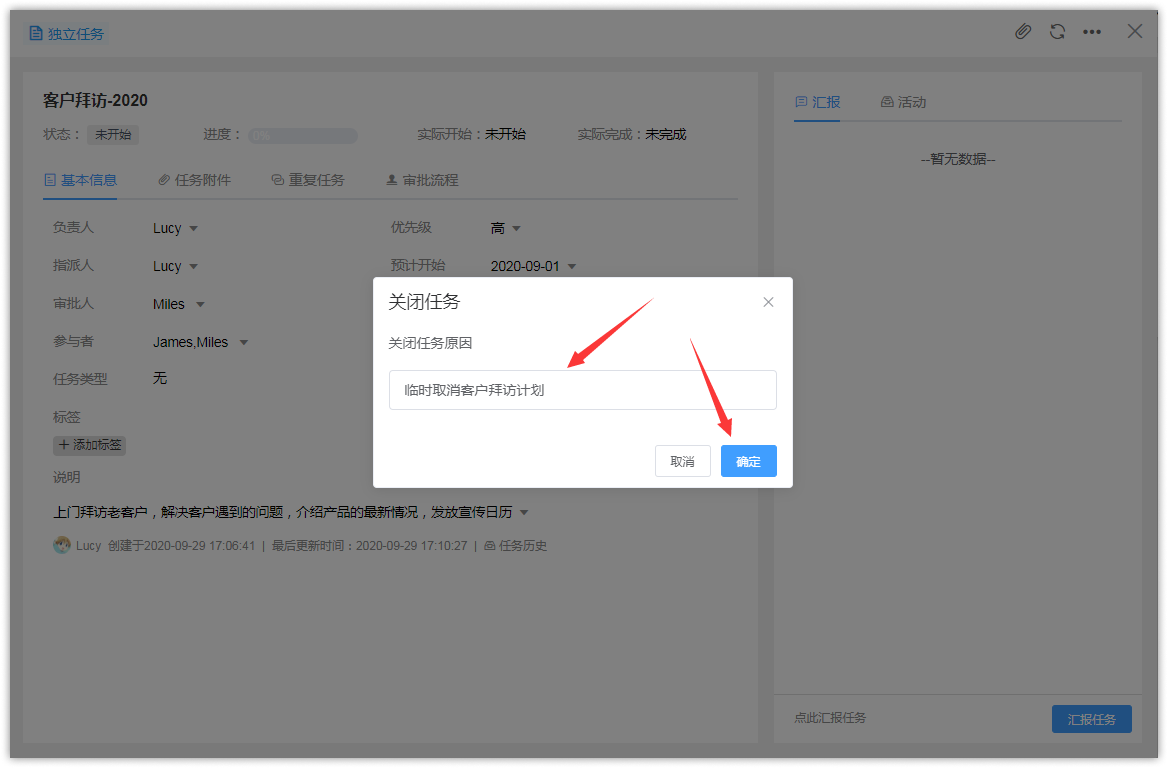Click the 关闭任务原因 reason input field

[582, 390]
